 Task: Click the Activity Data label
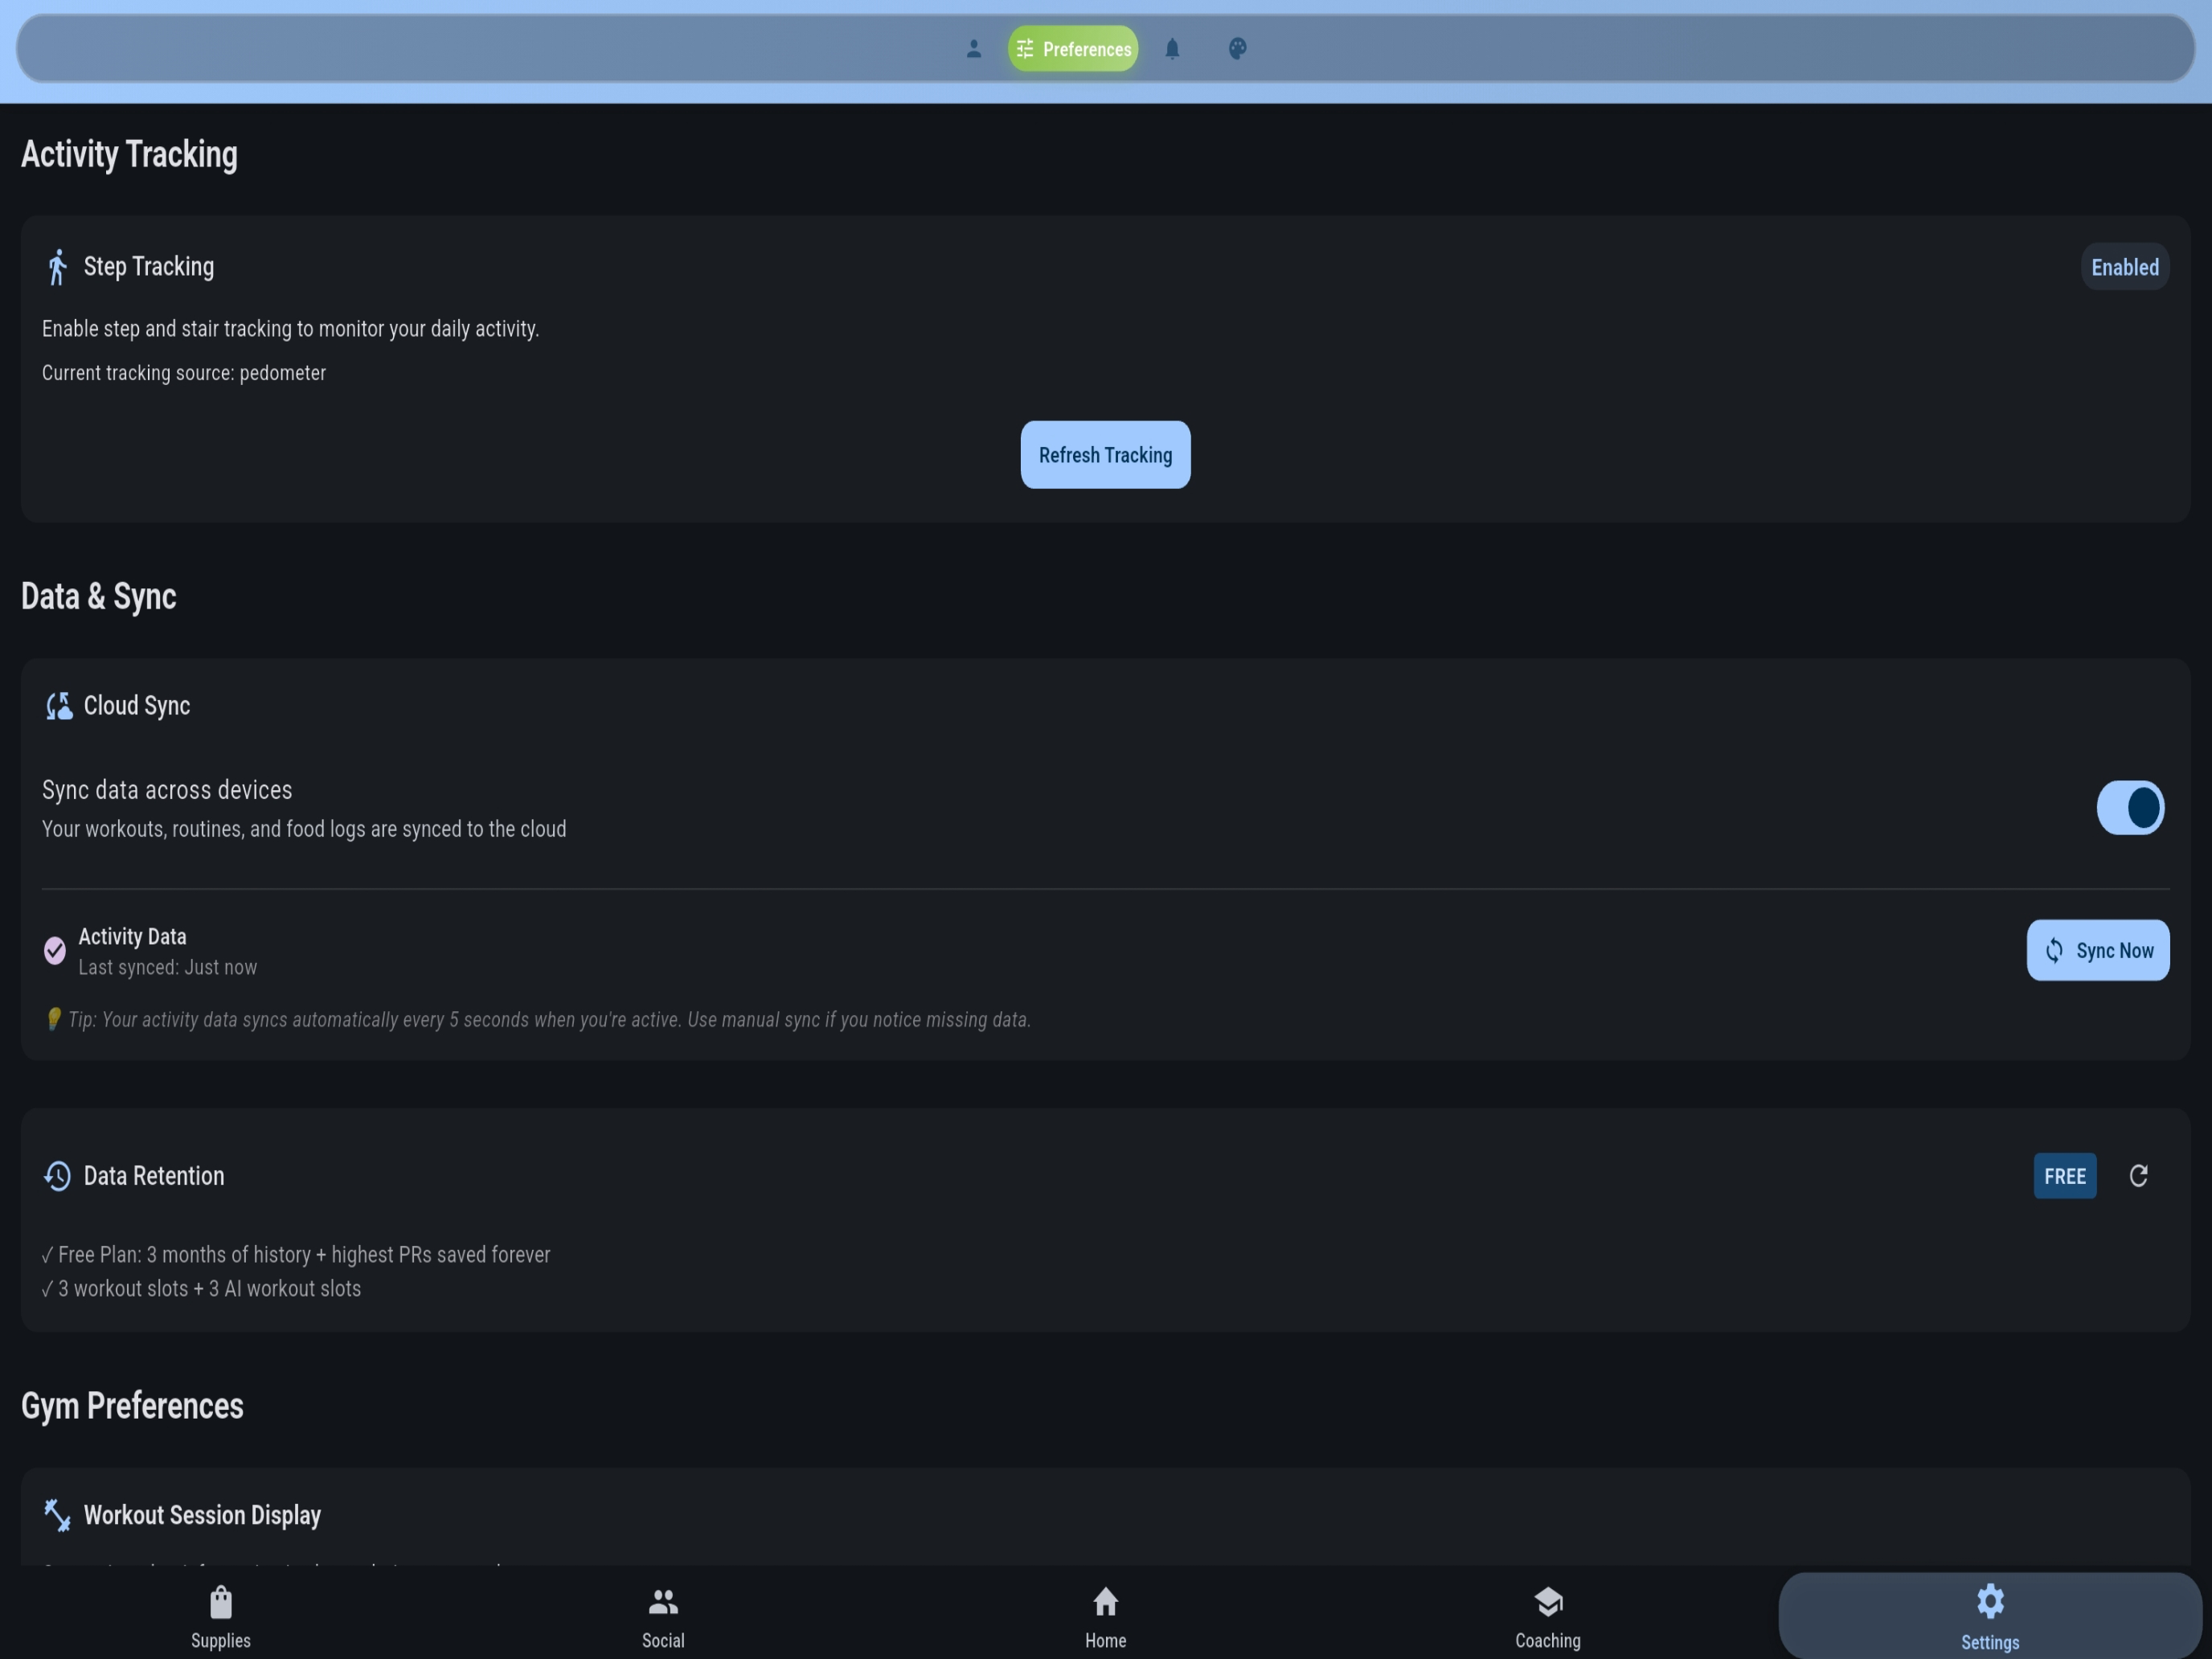click(133, 936)
